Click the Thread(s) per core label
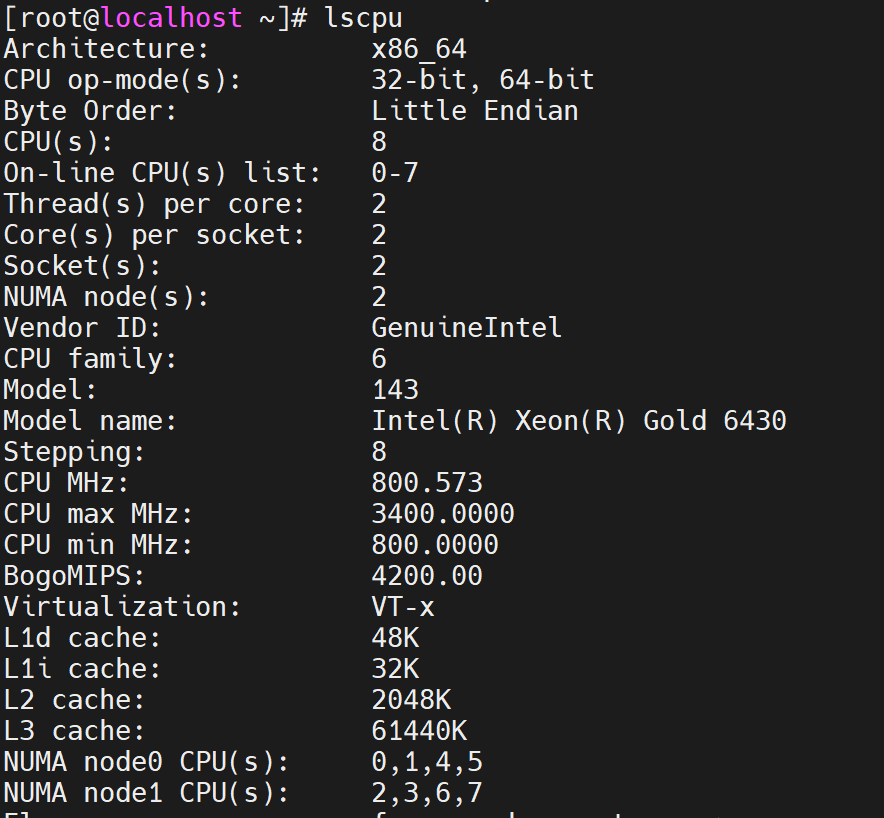The height and width of the screenshot is (818, 884). click(x=154, y=204)
